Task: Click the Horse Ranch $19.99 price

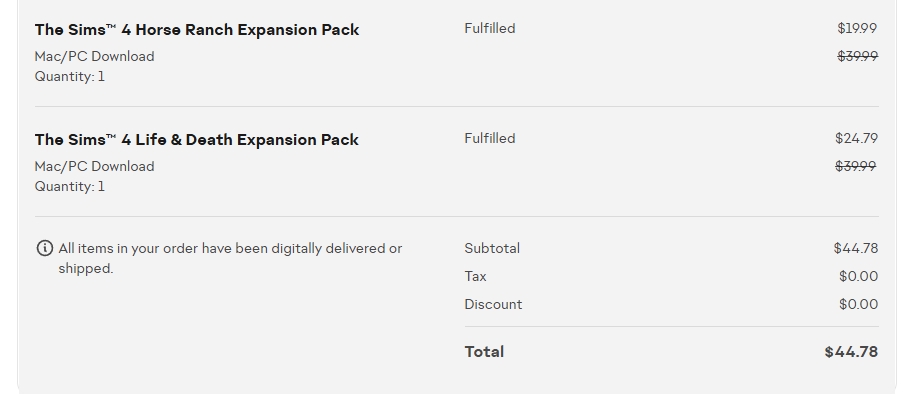Action: [857, 28]
